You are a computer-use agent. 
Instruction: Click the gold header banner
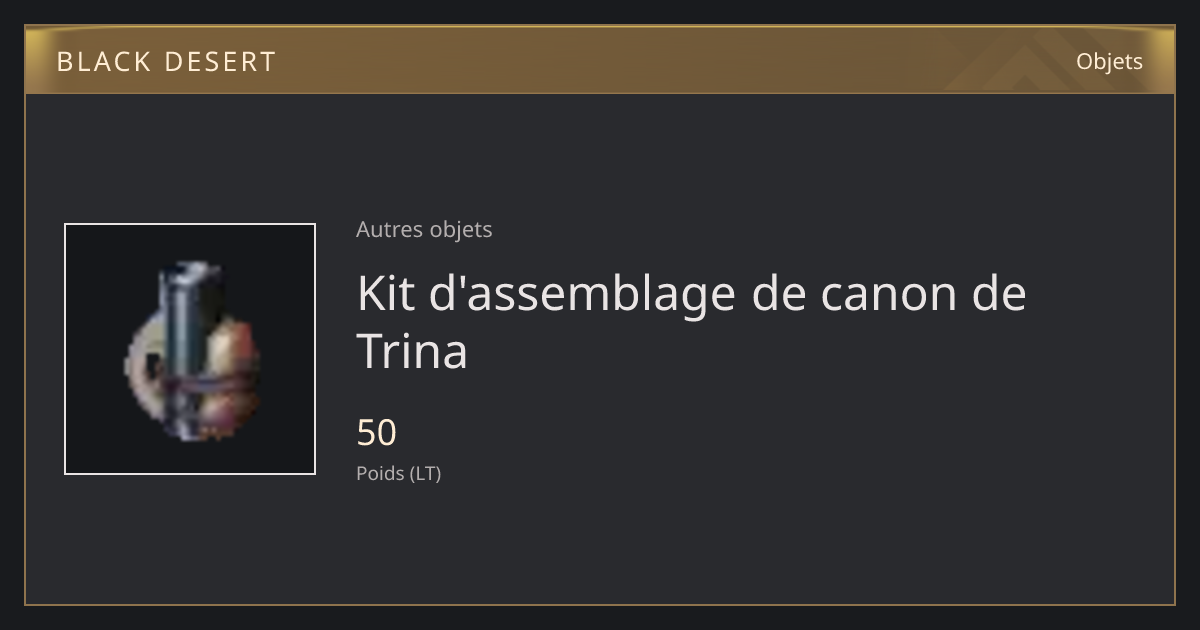[600, 60]
